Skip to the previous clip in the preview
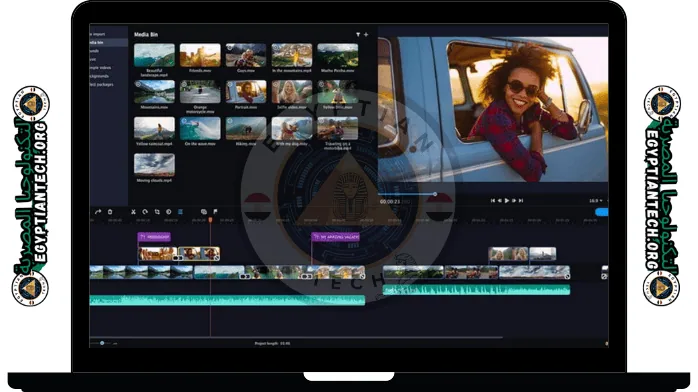 tap(493, 201)
